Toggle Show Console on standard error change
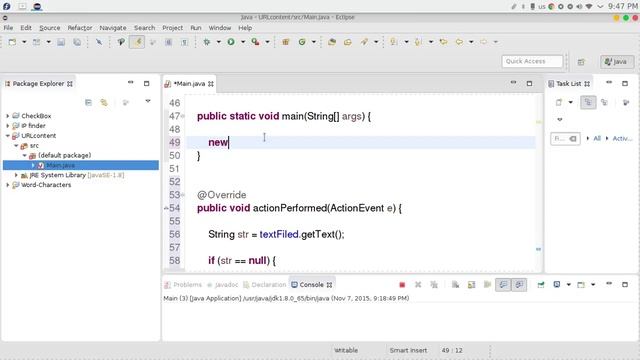 pos(519,285)
